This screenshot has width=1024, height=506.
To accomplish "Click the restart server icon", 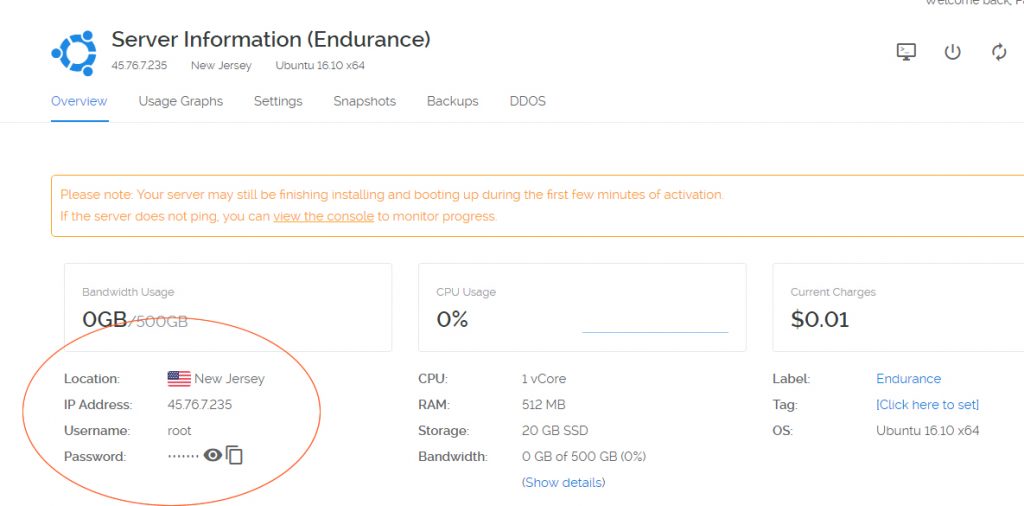I will pos(999,52).
